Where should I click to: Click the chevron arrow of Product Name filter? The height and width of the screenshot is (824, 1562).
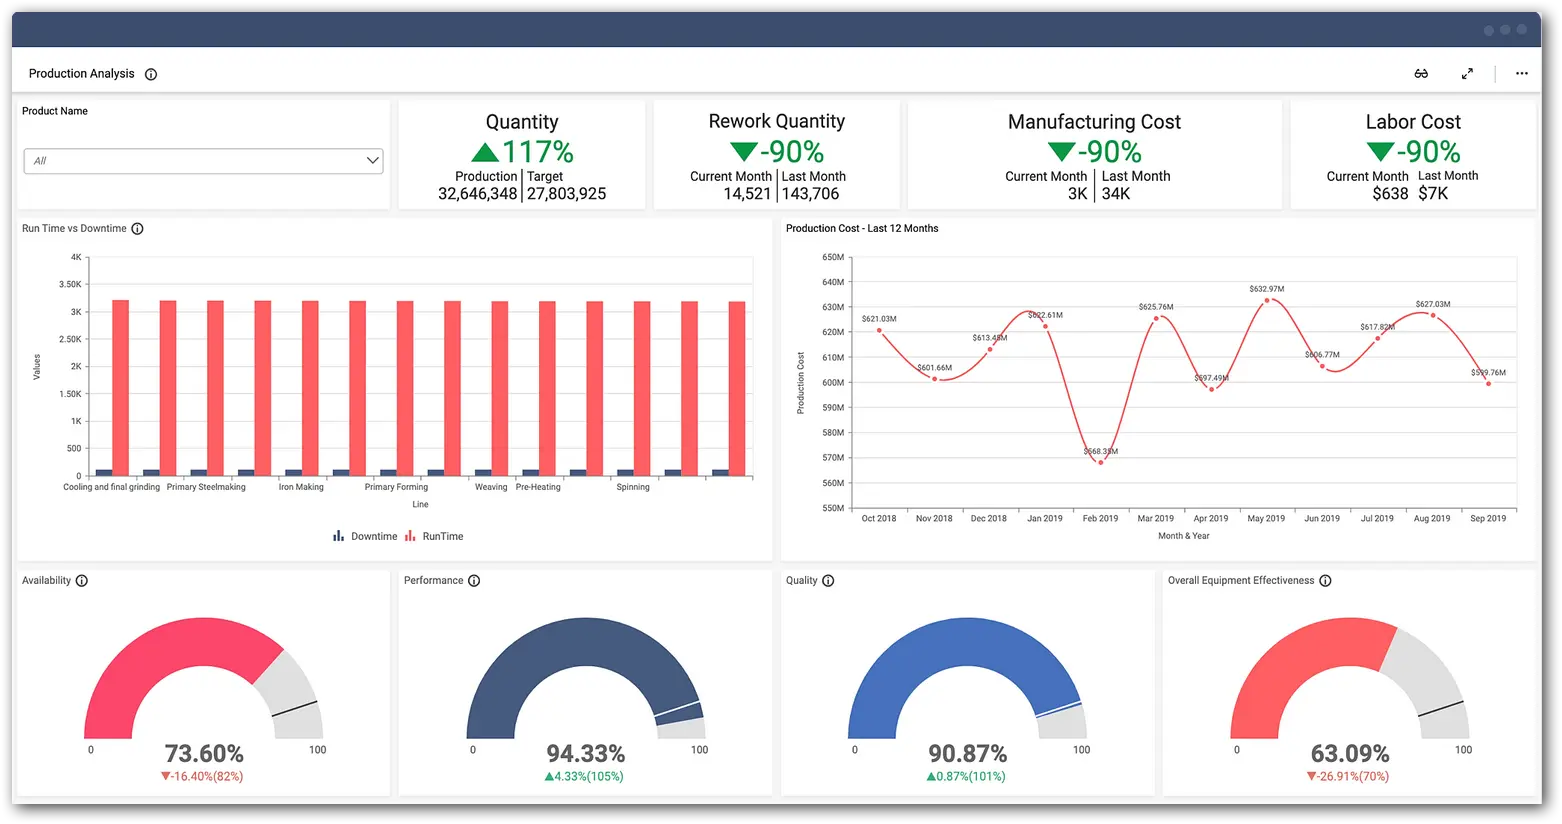372,161
